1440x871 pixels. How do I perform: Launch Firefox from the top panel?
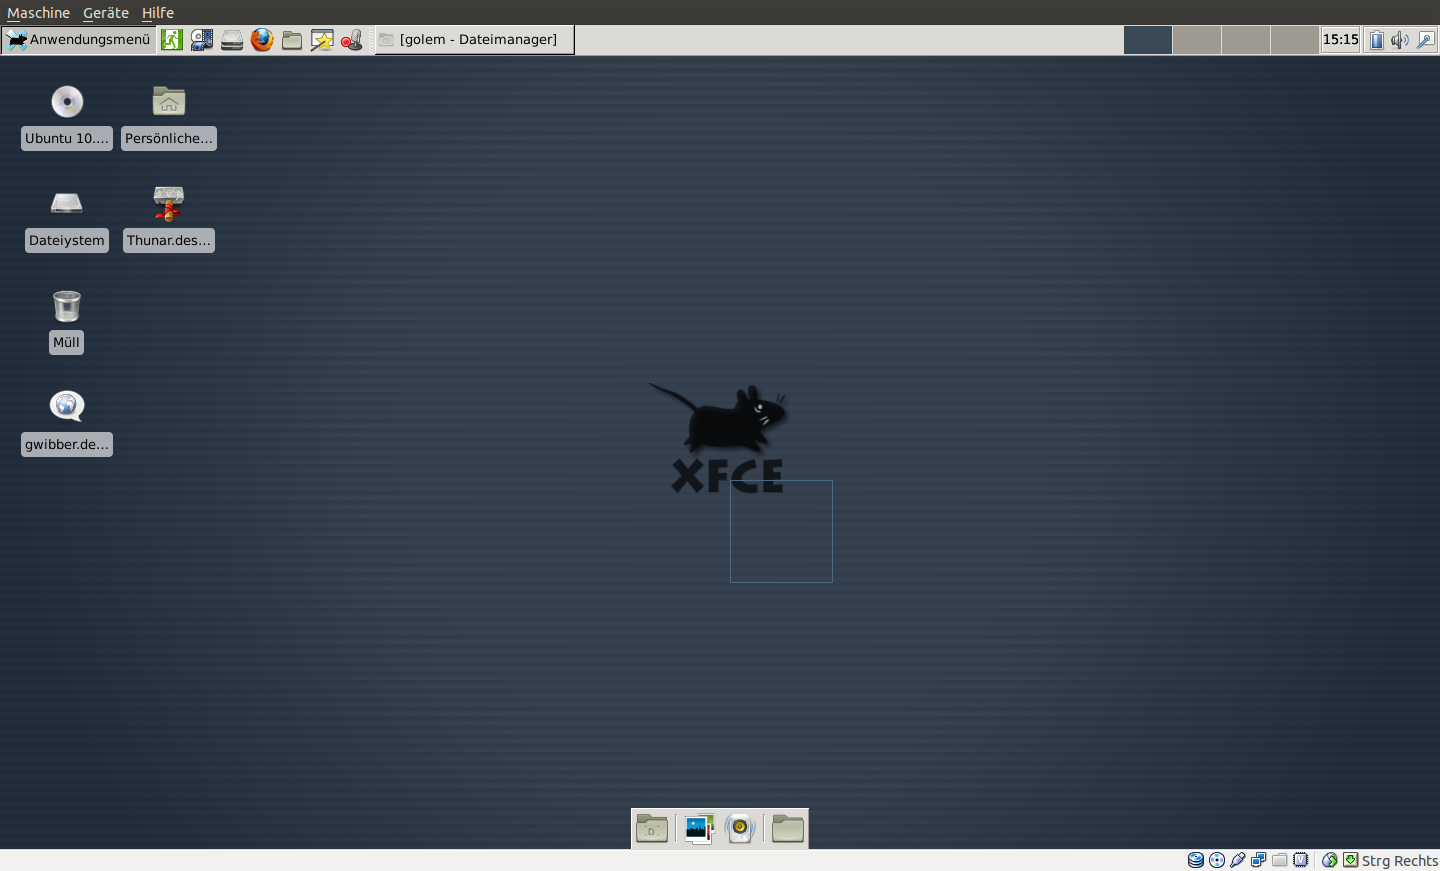(261, 40)
